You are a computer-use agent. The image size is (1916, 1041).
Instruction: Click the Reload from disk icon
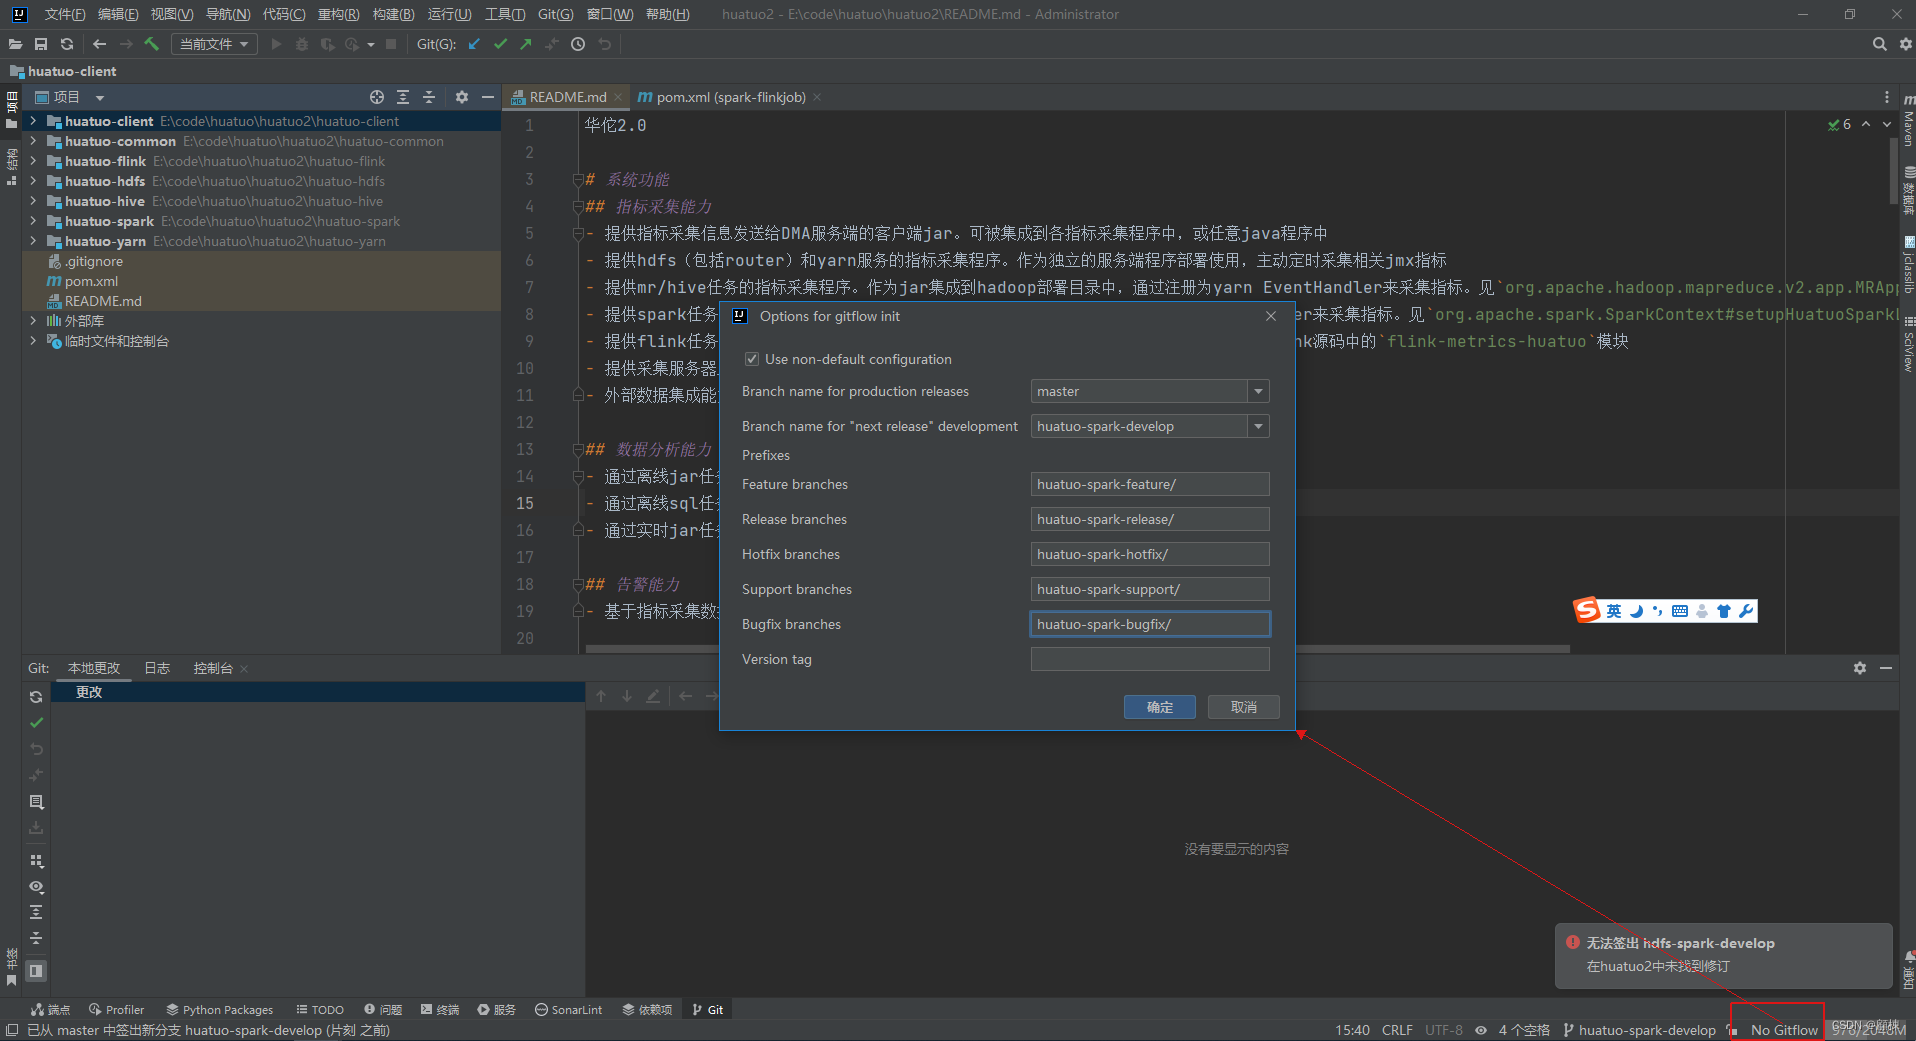tap(67, 44)
